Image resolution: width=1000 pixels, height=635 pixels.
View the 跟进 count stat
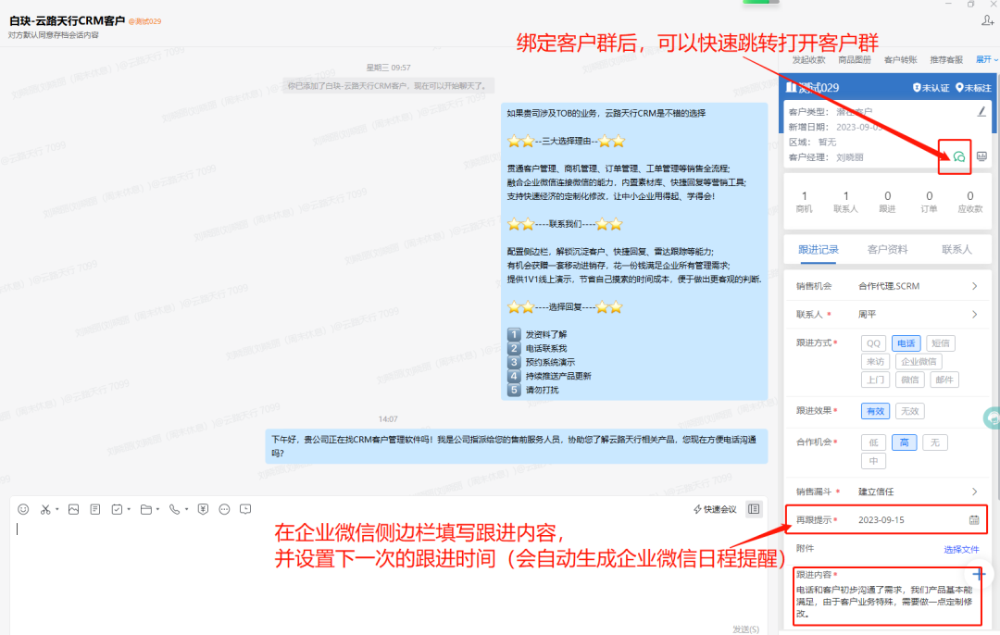click(887, 201)
